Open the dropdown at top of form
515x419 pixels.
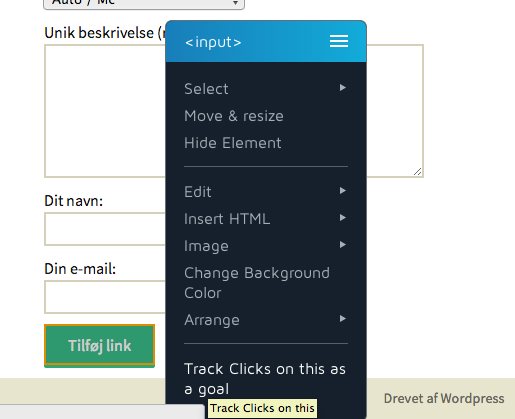tap(144, 3)
